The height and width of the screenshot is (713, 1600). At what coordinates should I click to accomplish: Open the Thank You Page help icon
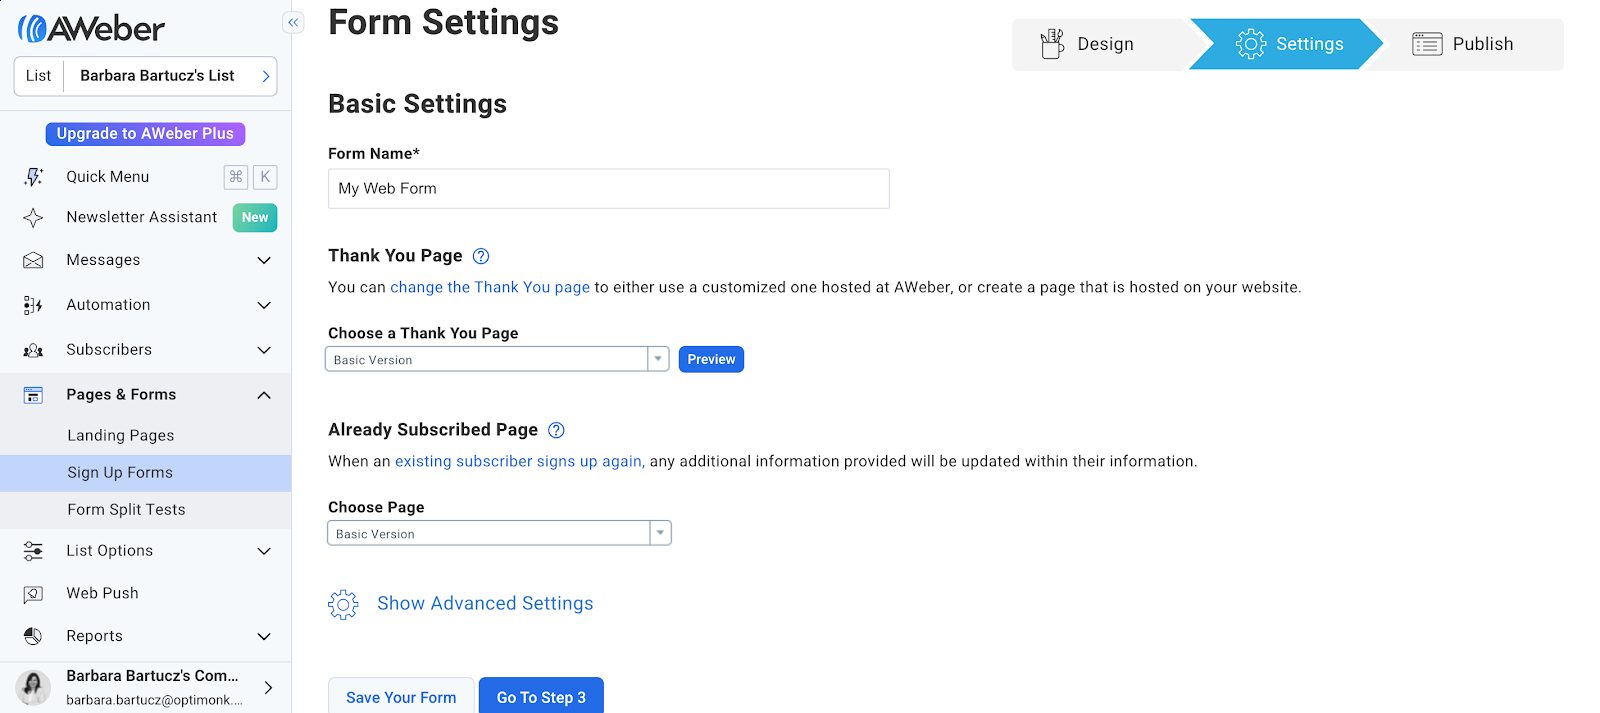click(481, 256)
